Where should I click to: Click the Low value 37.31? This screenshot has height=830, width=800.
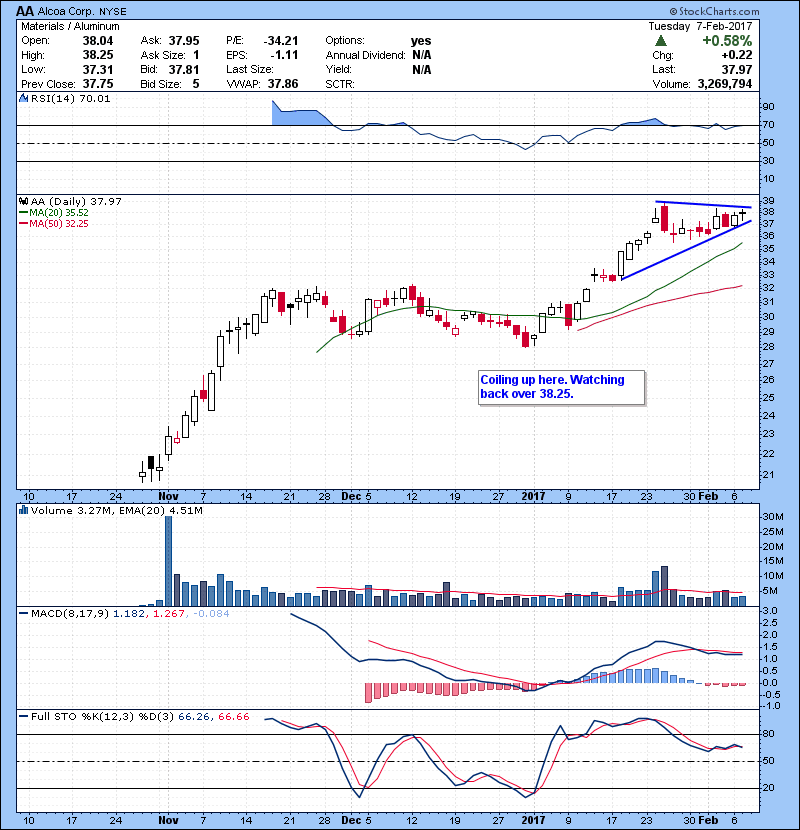coord(98,69)
